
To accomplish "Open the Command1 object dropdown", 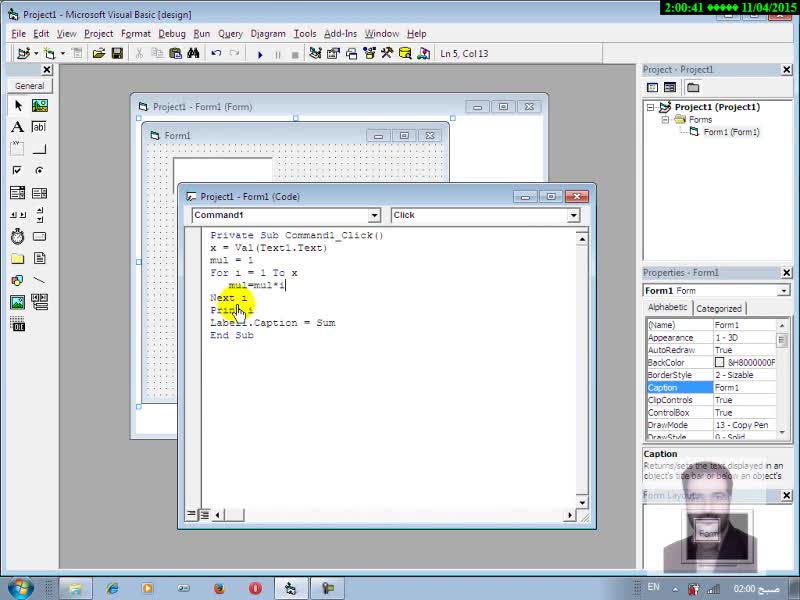I will (x=374, y=215).
